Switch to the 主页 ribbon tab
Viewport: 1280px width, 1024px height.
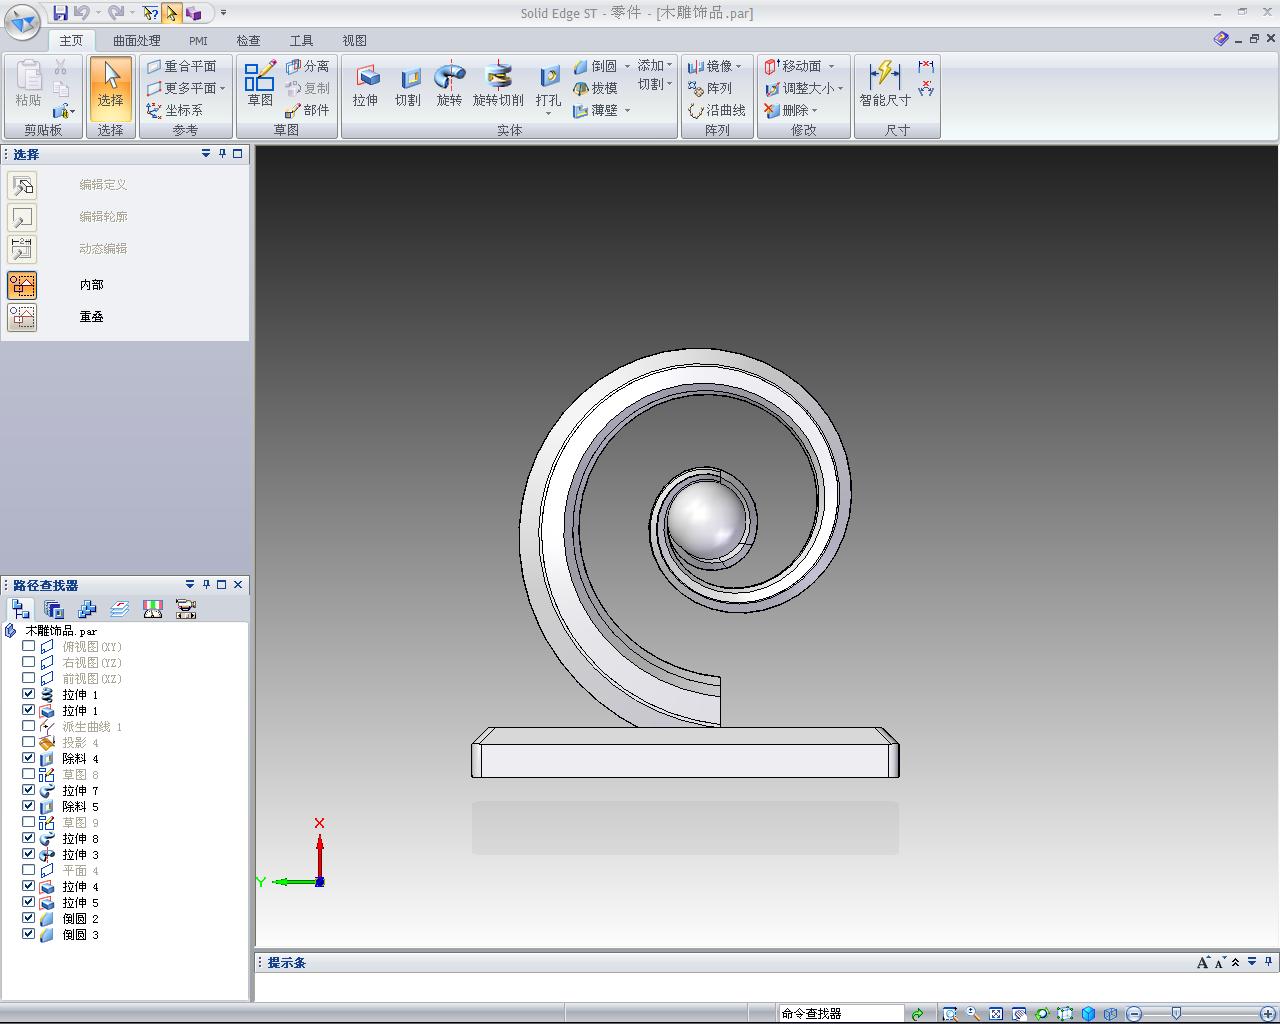71,40
